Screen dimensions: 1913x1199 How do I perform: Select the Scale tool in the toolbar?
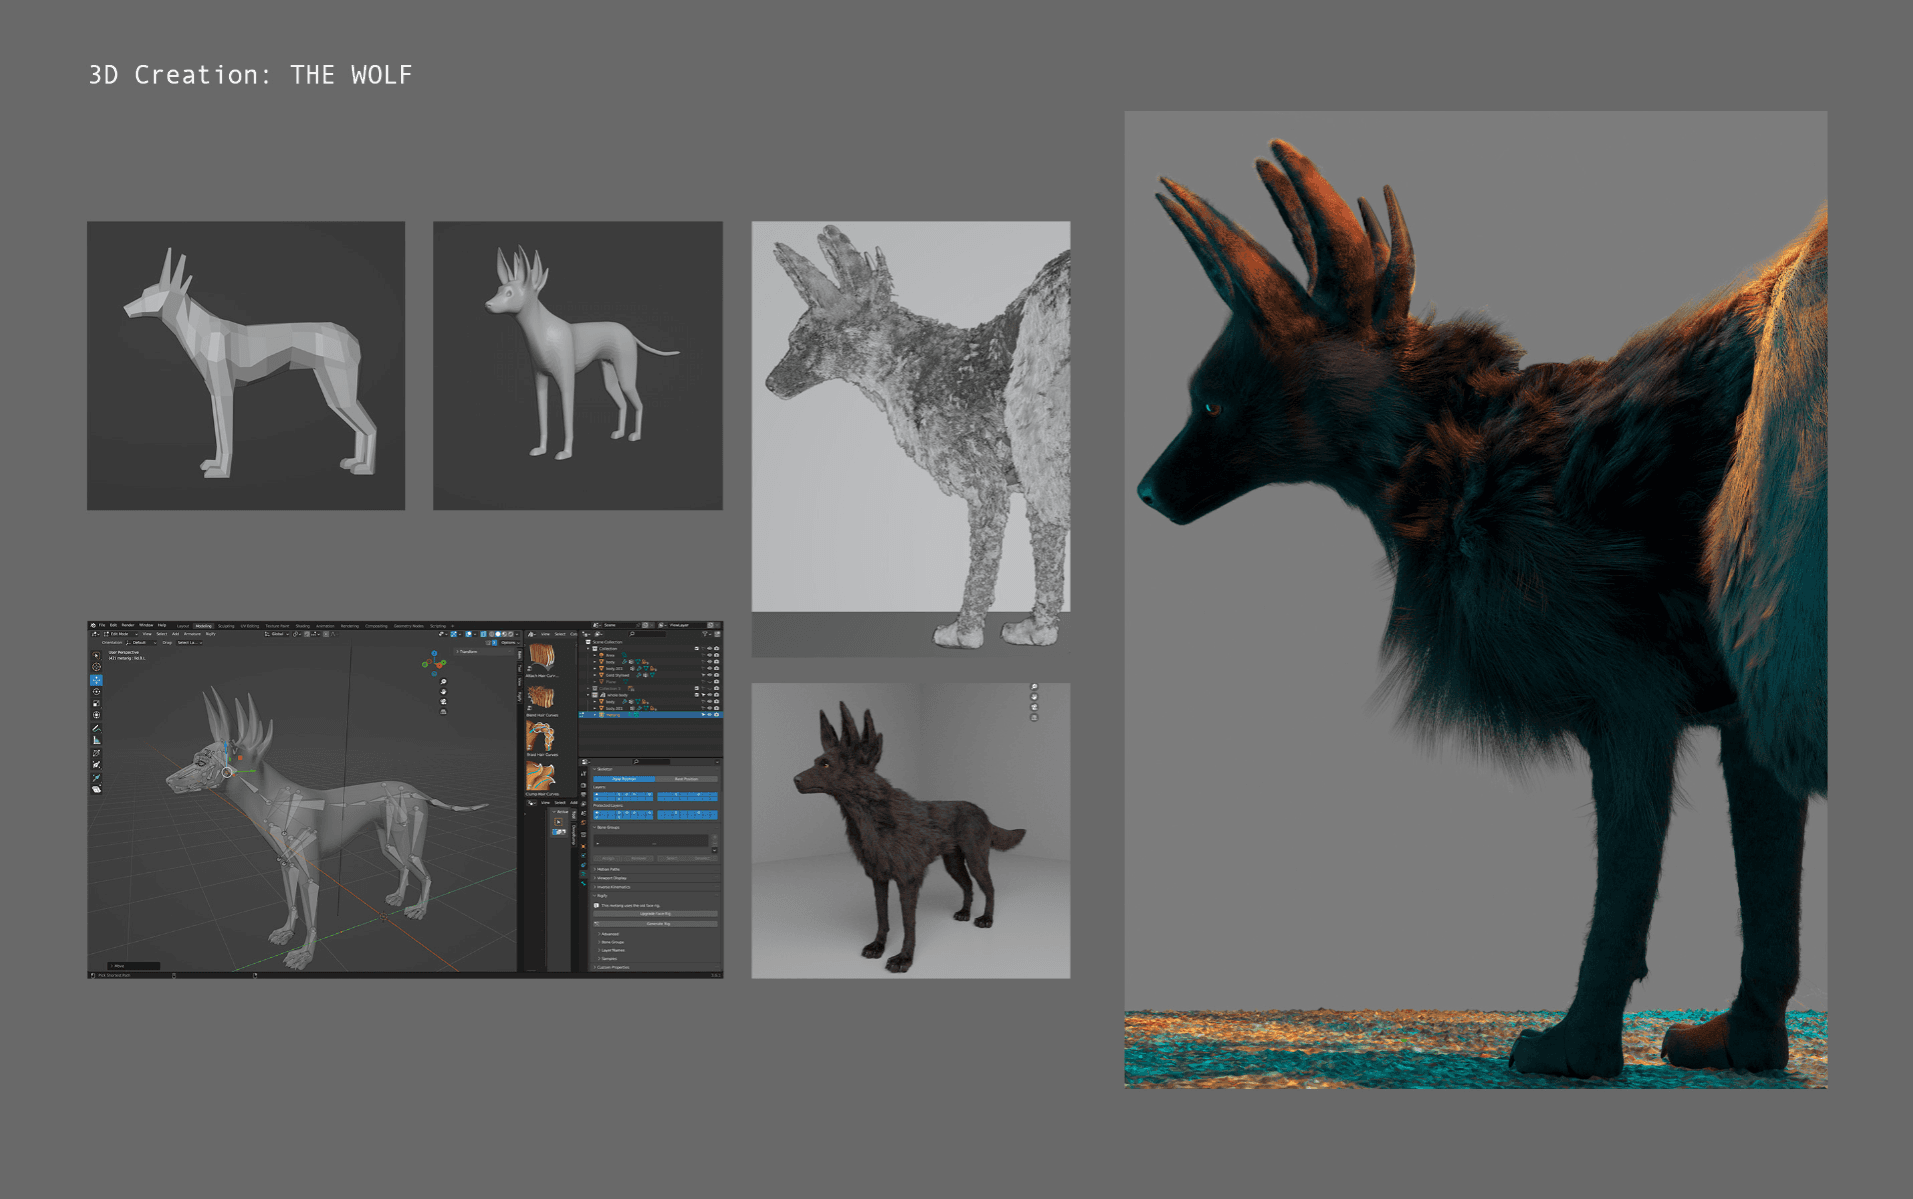click(96, 703)
